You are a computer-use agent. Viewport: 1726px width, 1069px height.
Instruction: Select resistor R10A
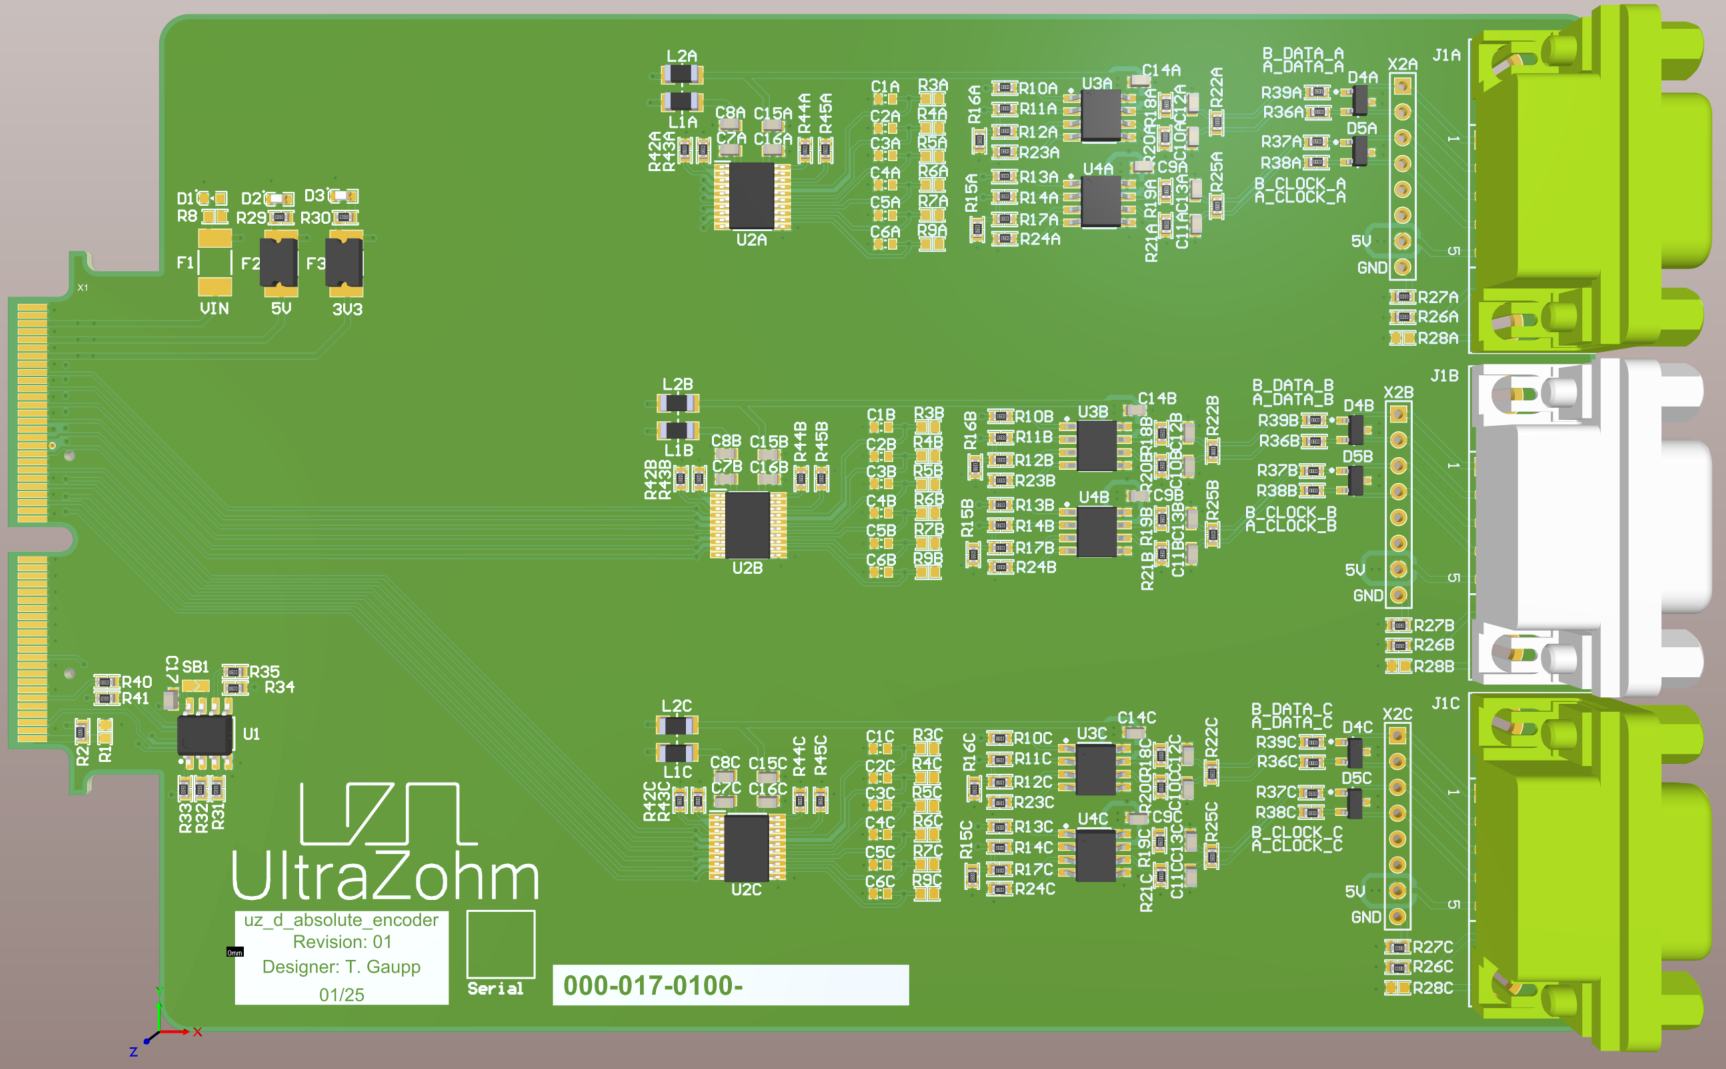click(1005, 88)
